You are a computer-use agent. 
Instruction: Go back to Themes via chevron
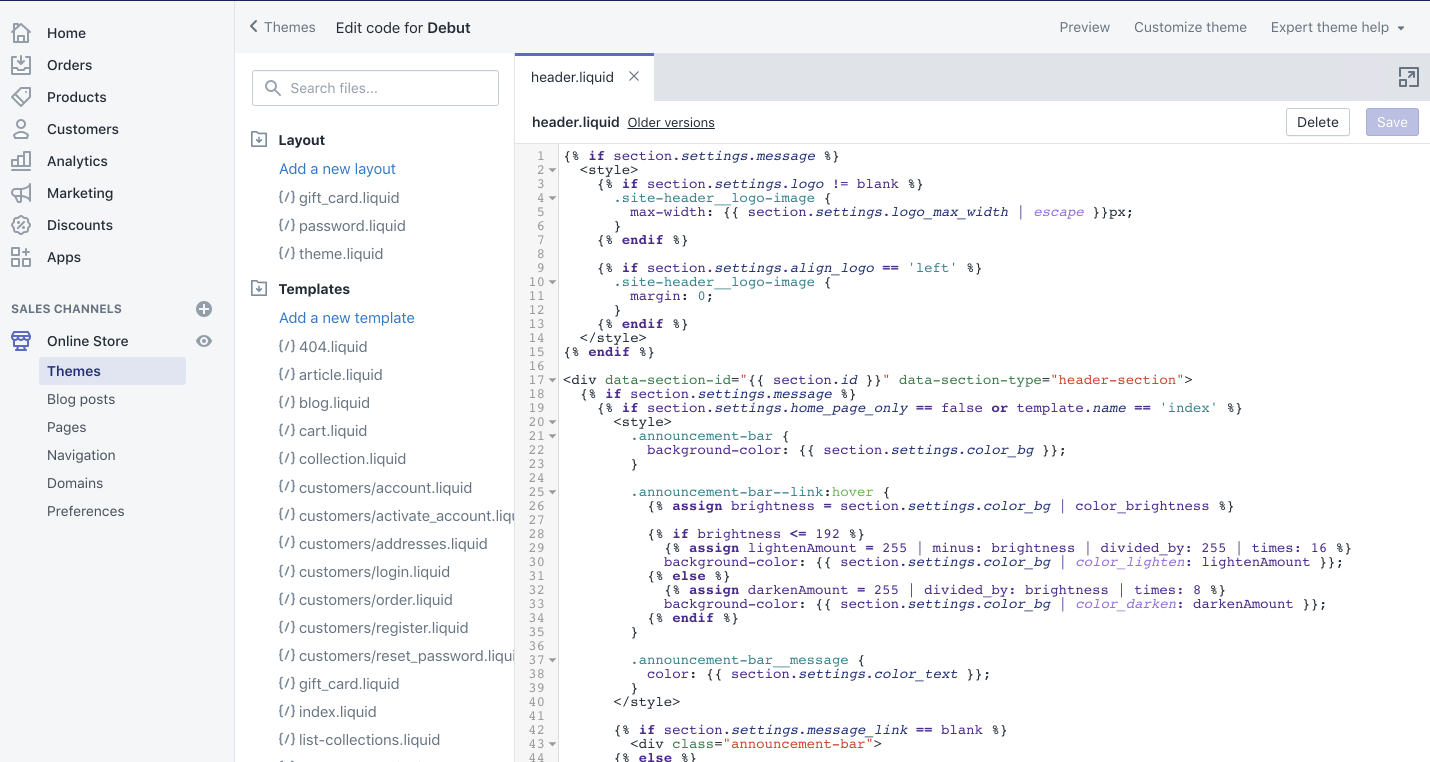(x=254, y=27)
